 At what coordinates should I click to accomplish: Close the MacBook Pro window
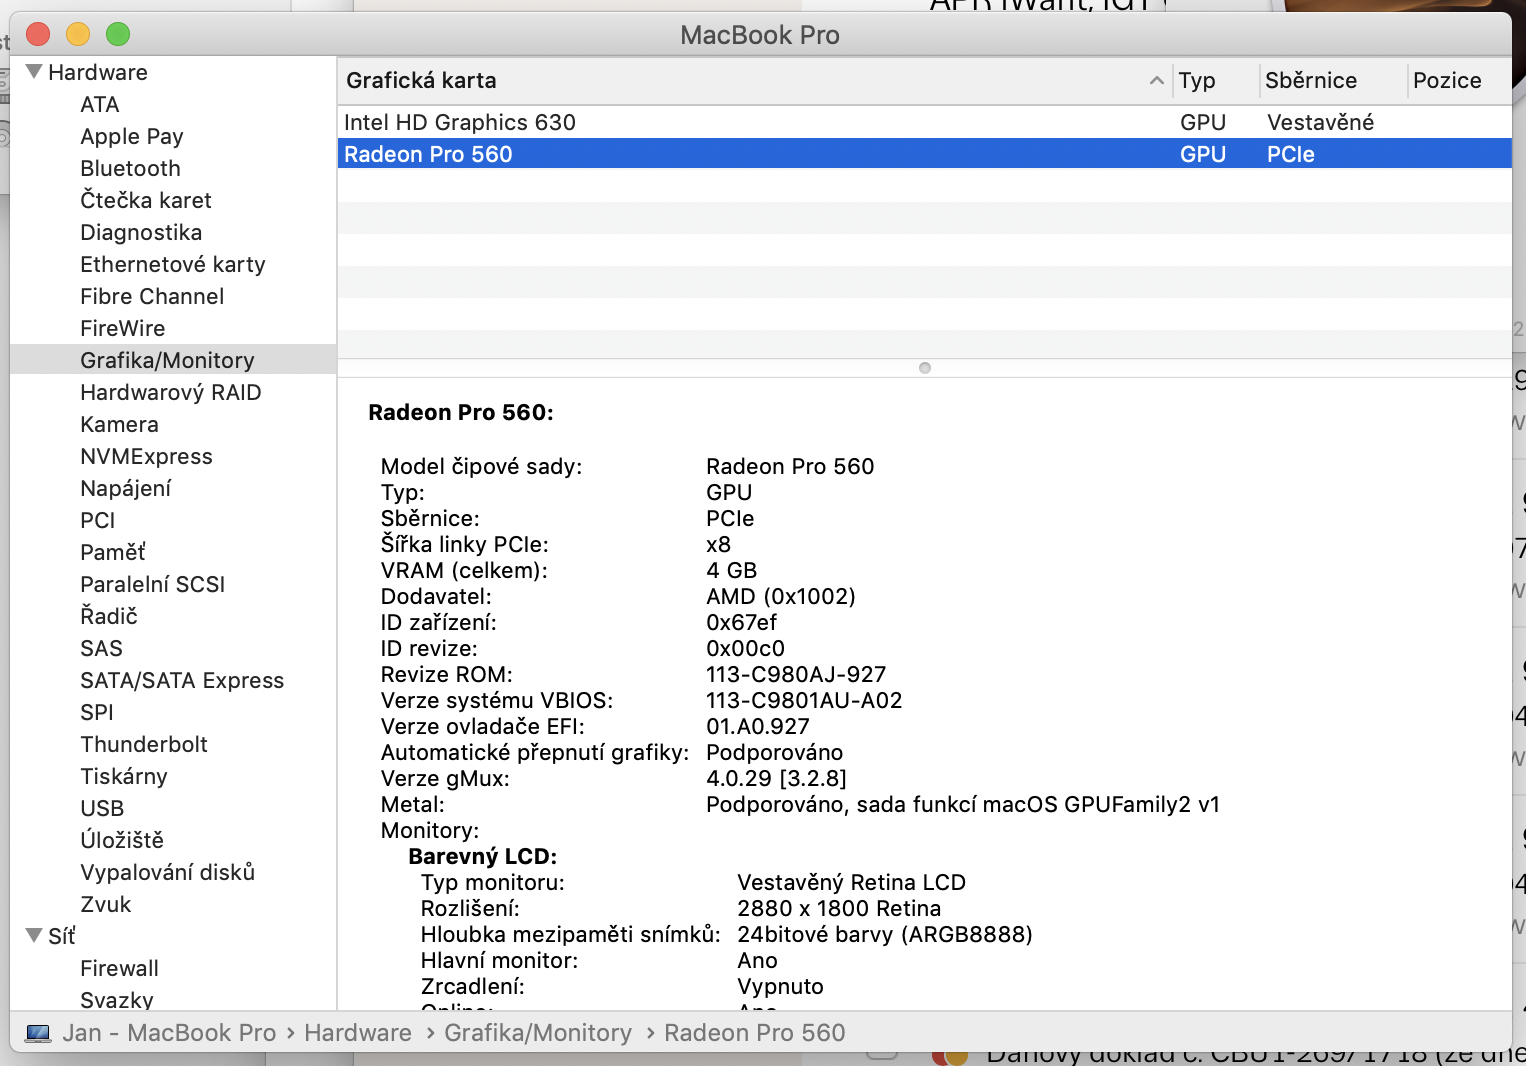click(38, 34)
